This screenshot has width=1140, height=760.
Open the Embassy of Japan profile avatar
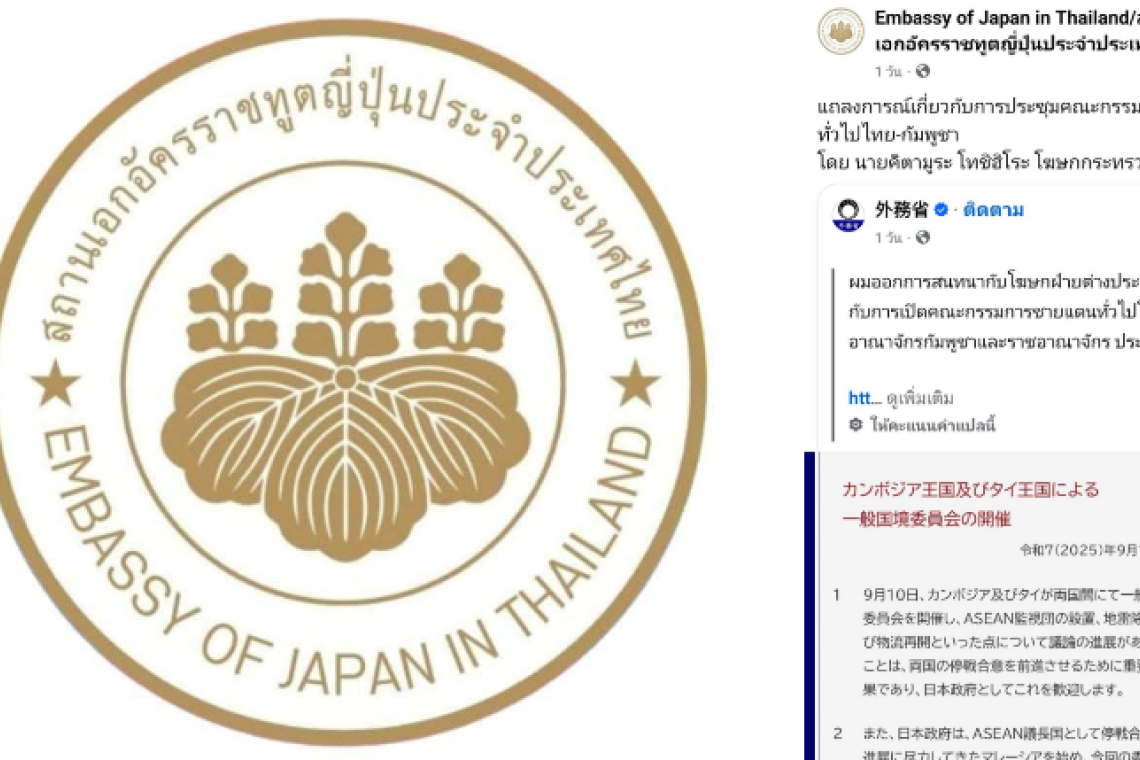coord(840,31)
